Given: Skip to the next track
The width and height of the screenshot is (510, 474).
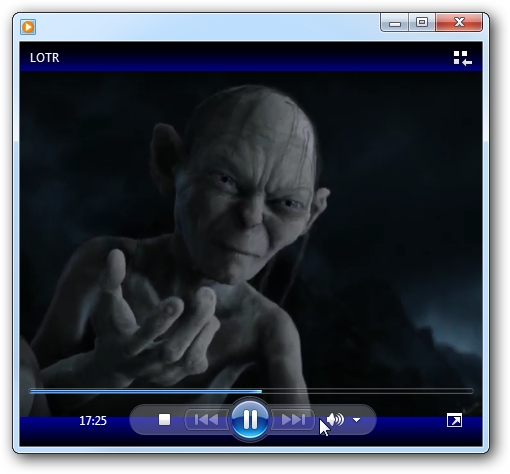Looking at the screenshot, I should (x=293, y=420).
